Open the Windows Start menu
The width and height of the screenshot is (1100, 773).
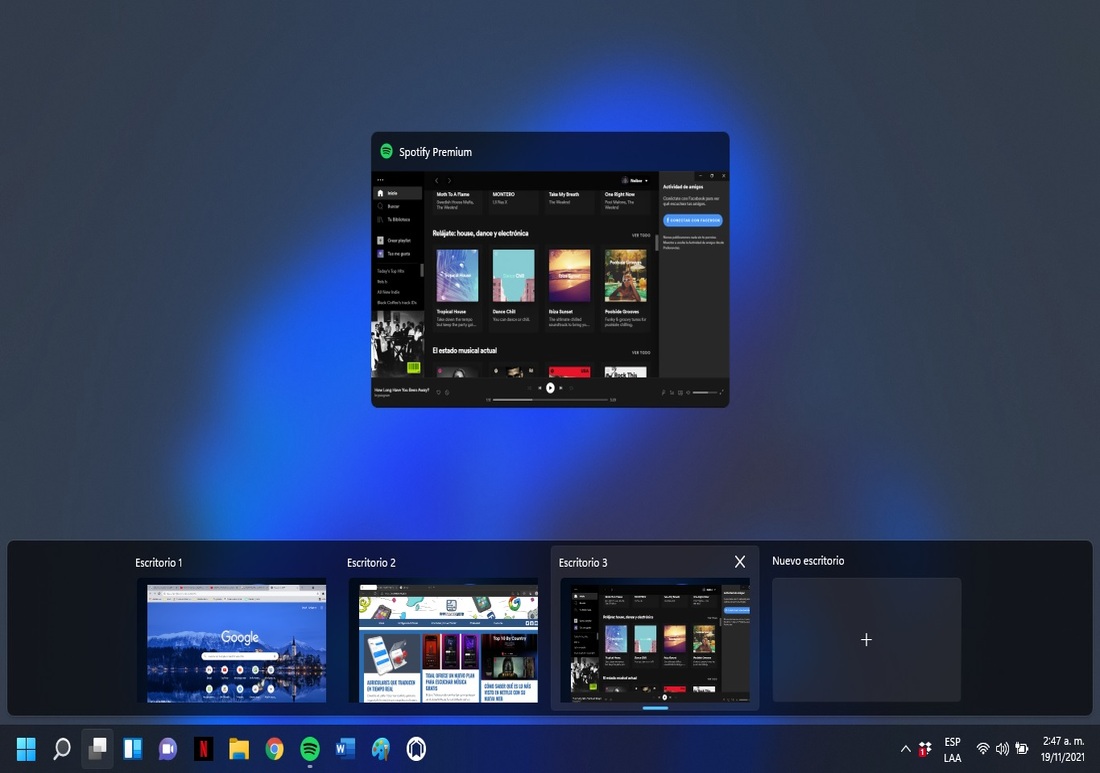26,749
